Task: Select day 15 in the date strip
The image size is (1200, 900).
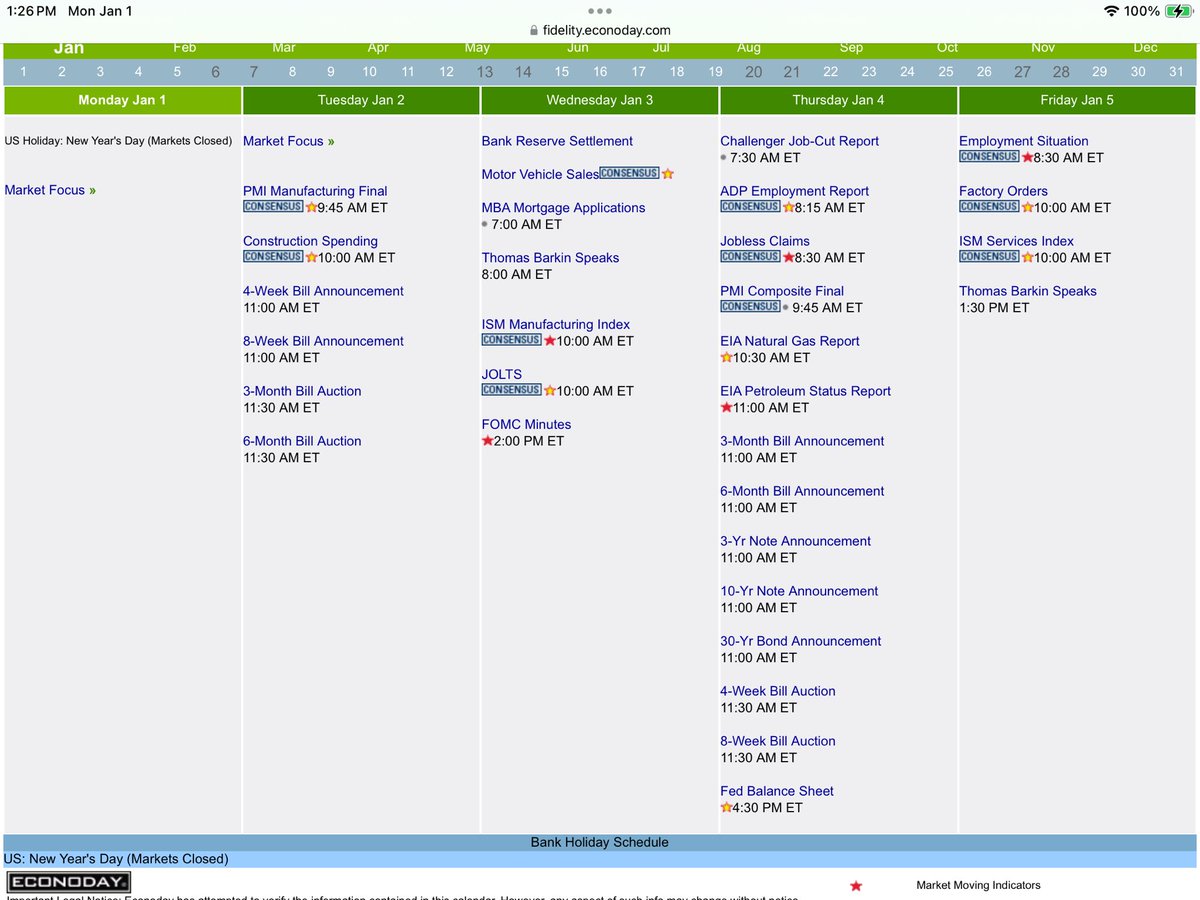Action: [x=561, y=71]
